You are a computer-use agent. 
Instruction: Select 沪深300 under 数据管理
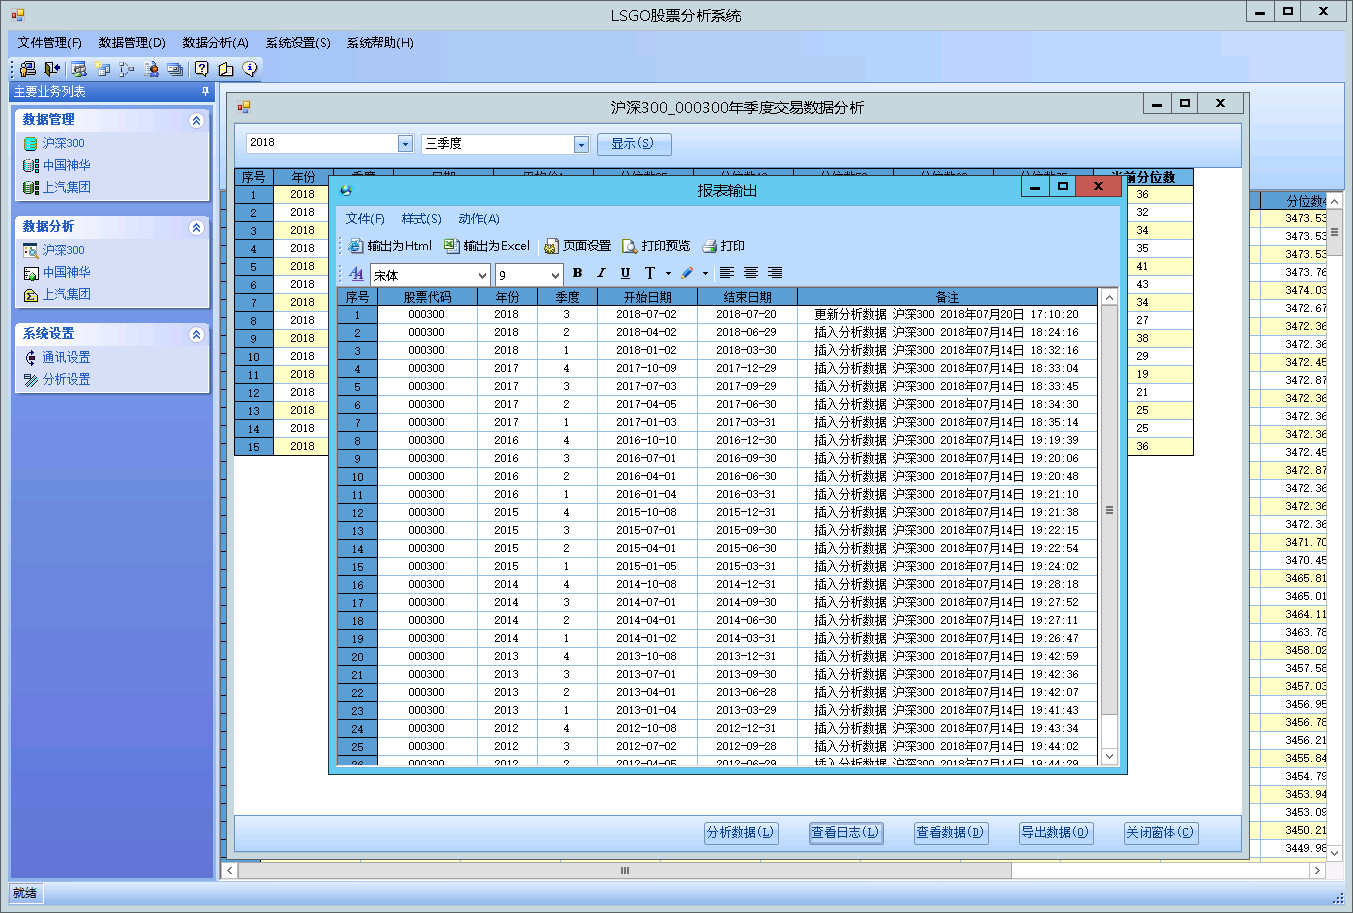(x=64, y=144)
